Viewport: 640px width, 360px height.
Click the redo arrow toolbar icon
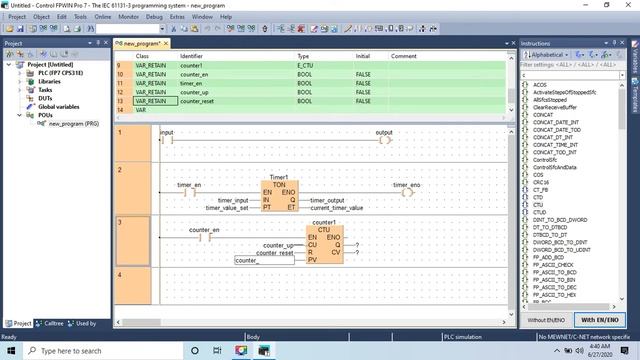[218, 29]
